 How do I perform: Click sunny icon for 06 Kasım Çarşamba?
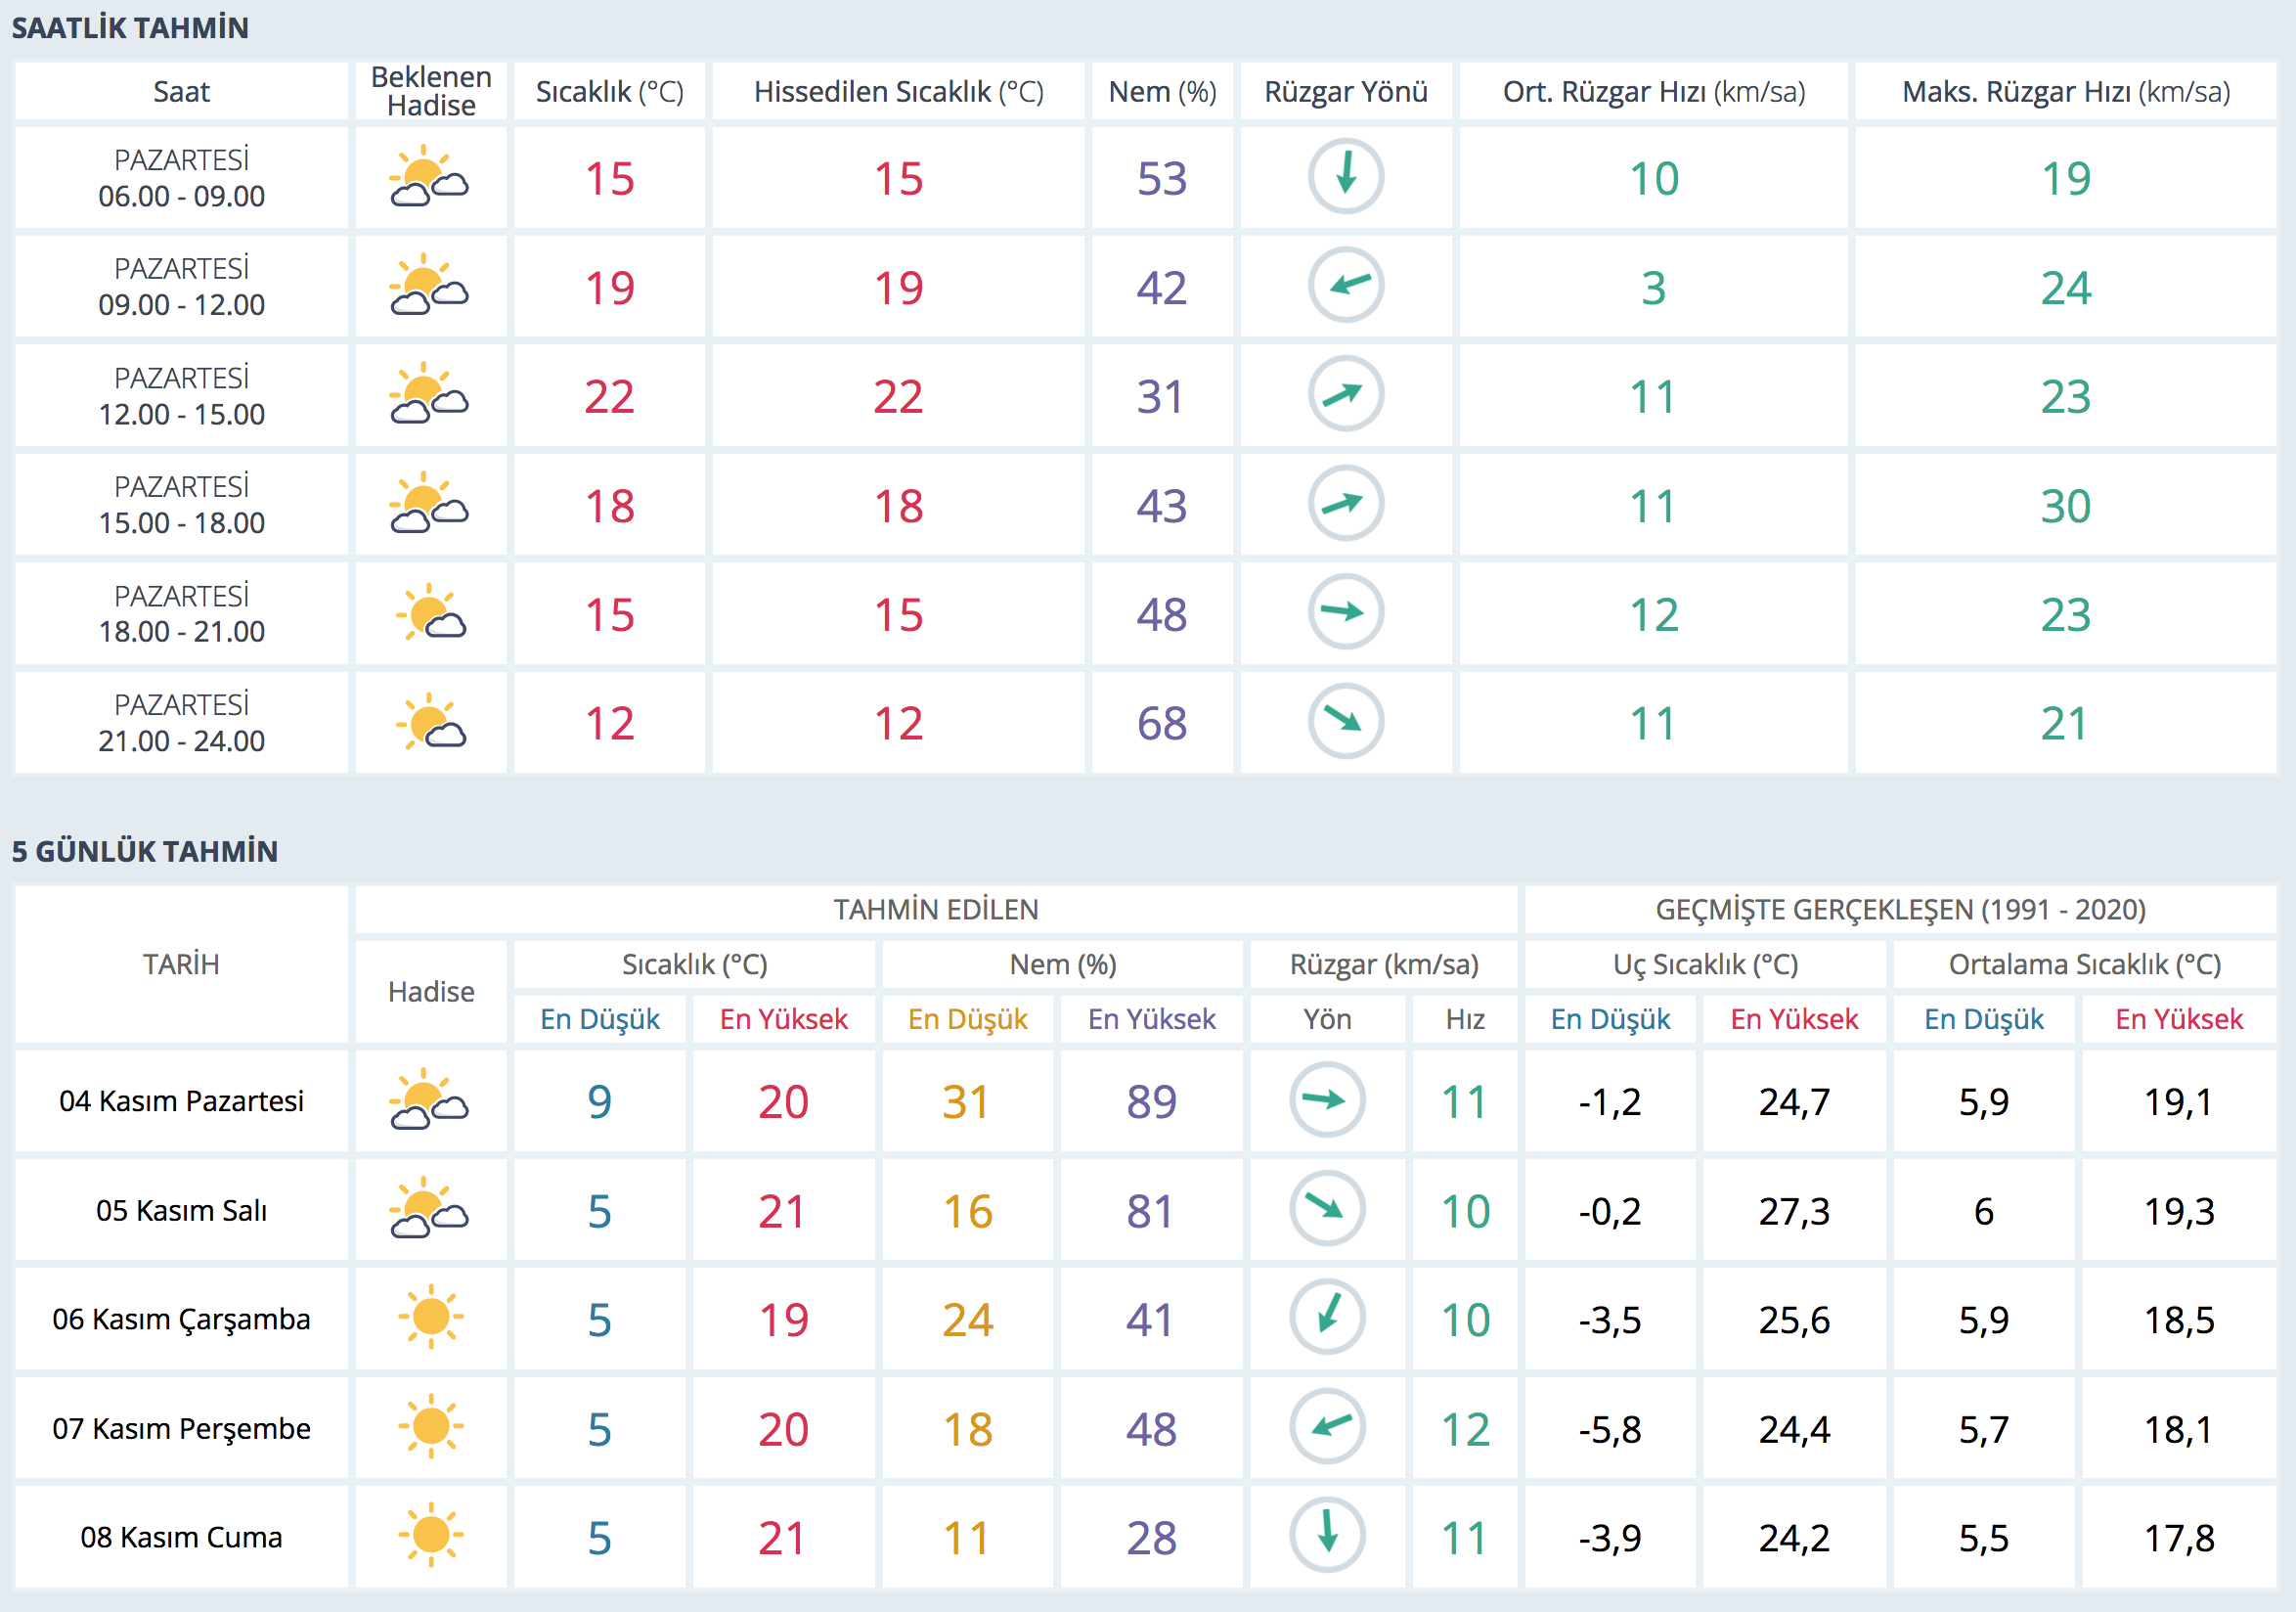(431, 1317)
